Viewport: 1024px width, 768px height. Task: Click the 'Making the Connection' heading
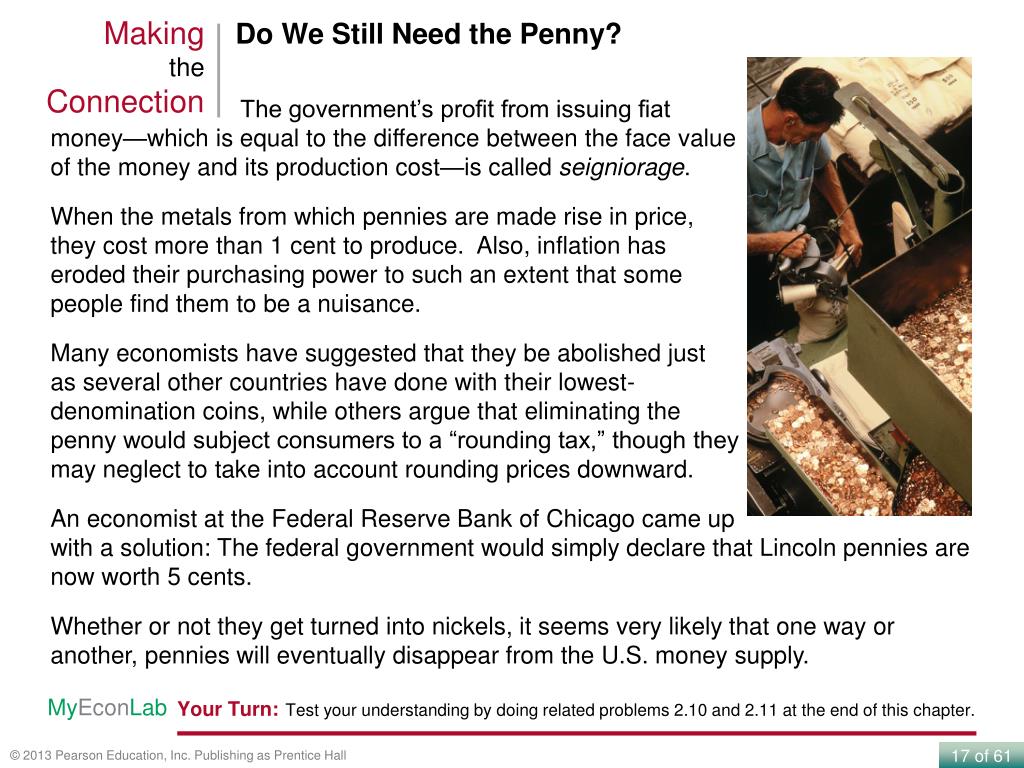coord(125,68)
